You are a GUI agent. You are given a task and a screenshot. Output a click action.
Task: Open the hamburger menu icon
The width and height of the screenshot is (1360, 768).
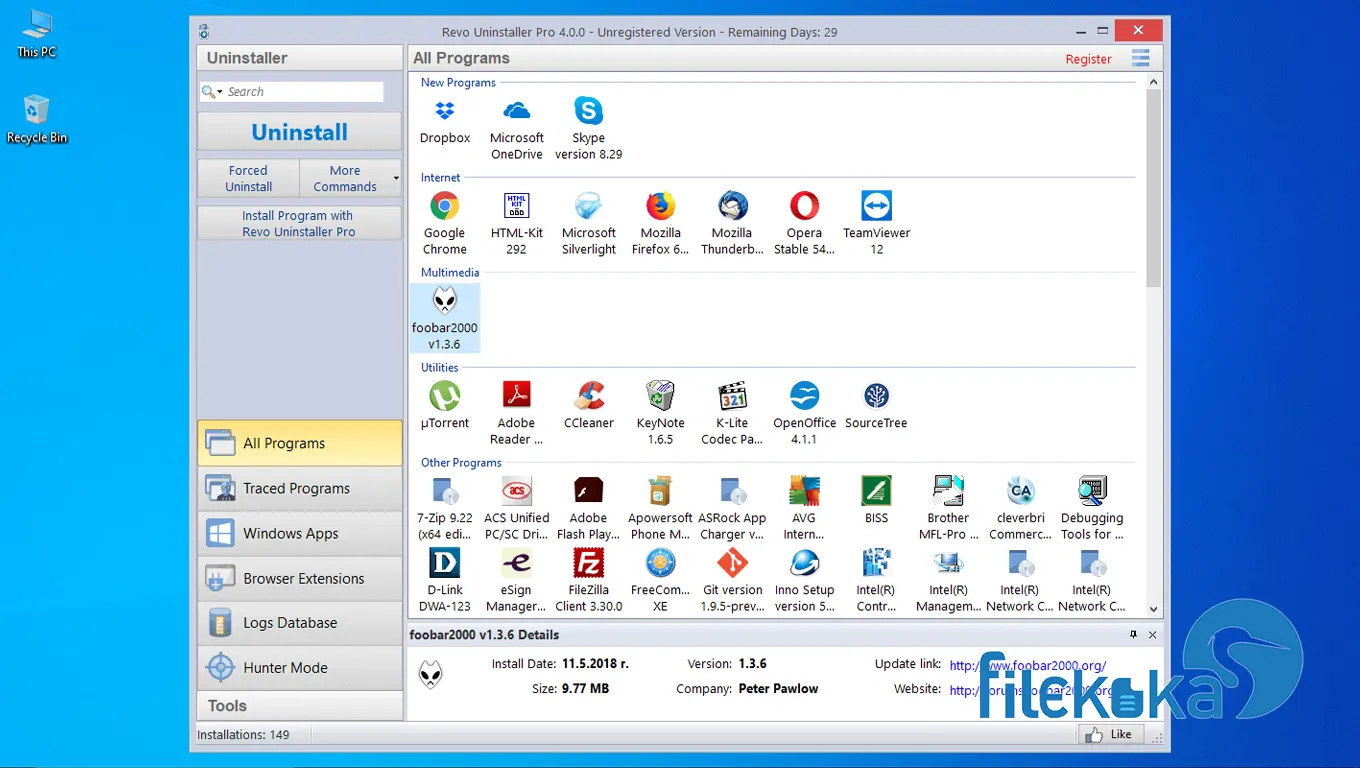point(1140,58)
